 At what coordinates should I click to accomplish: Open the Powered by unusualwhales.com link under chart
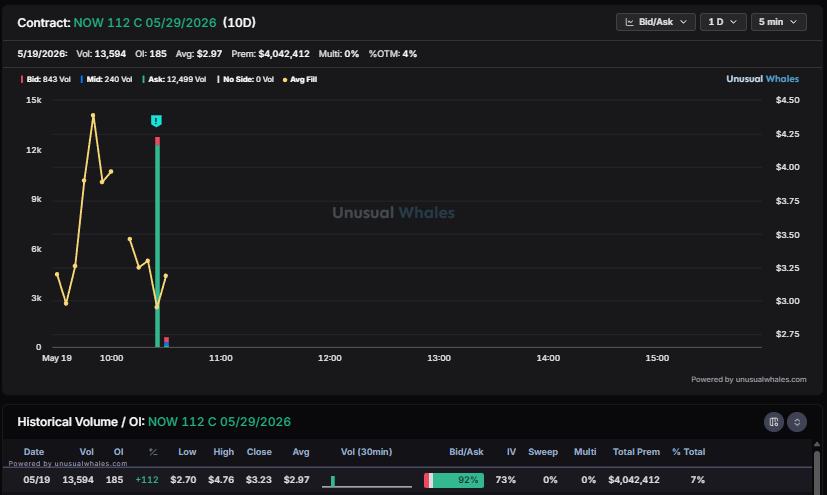pos(748,380)
